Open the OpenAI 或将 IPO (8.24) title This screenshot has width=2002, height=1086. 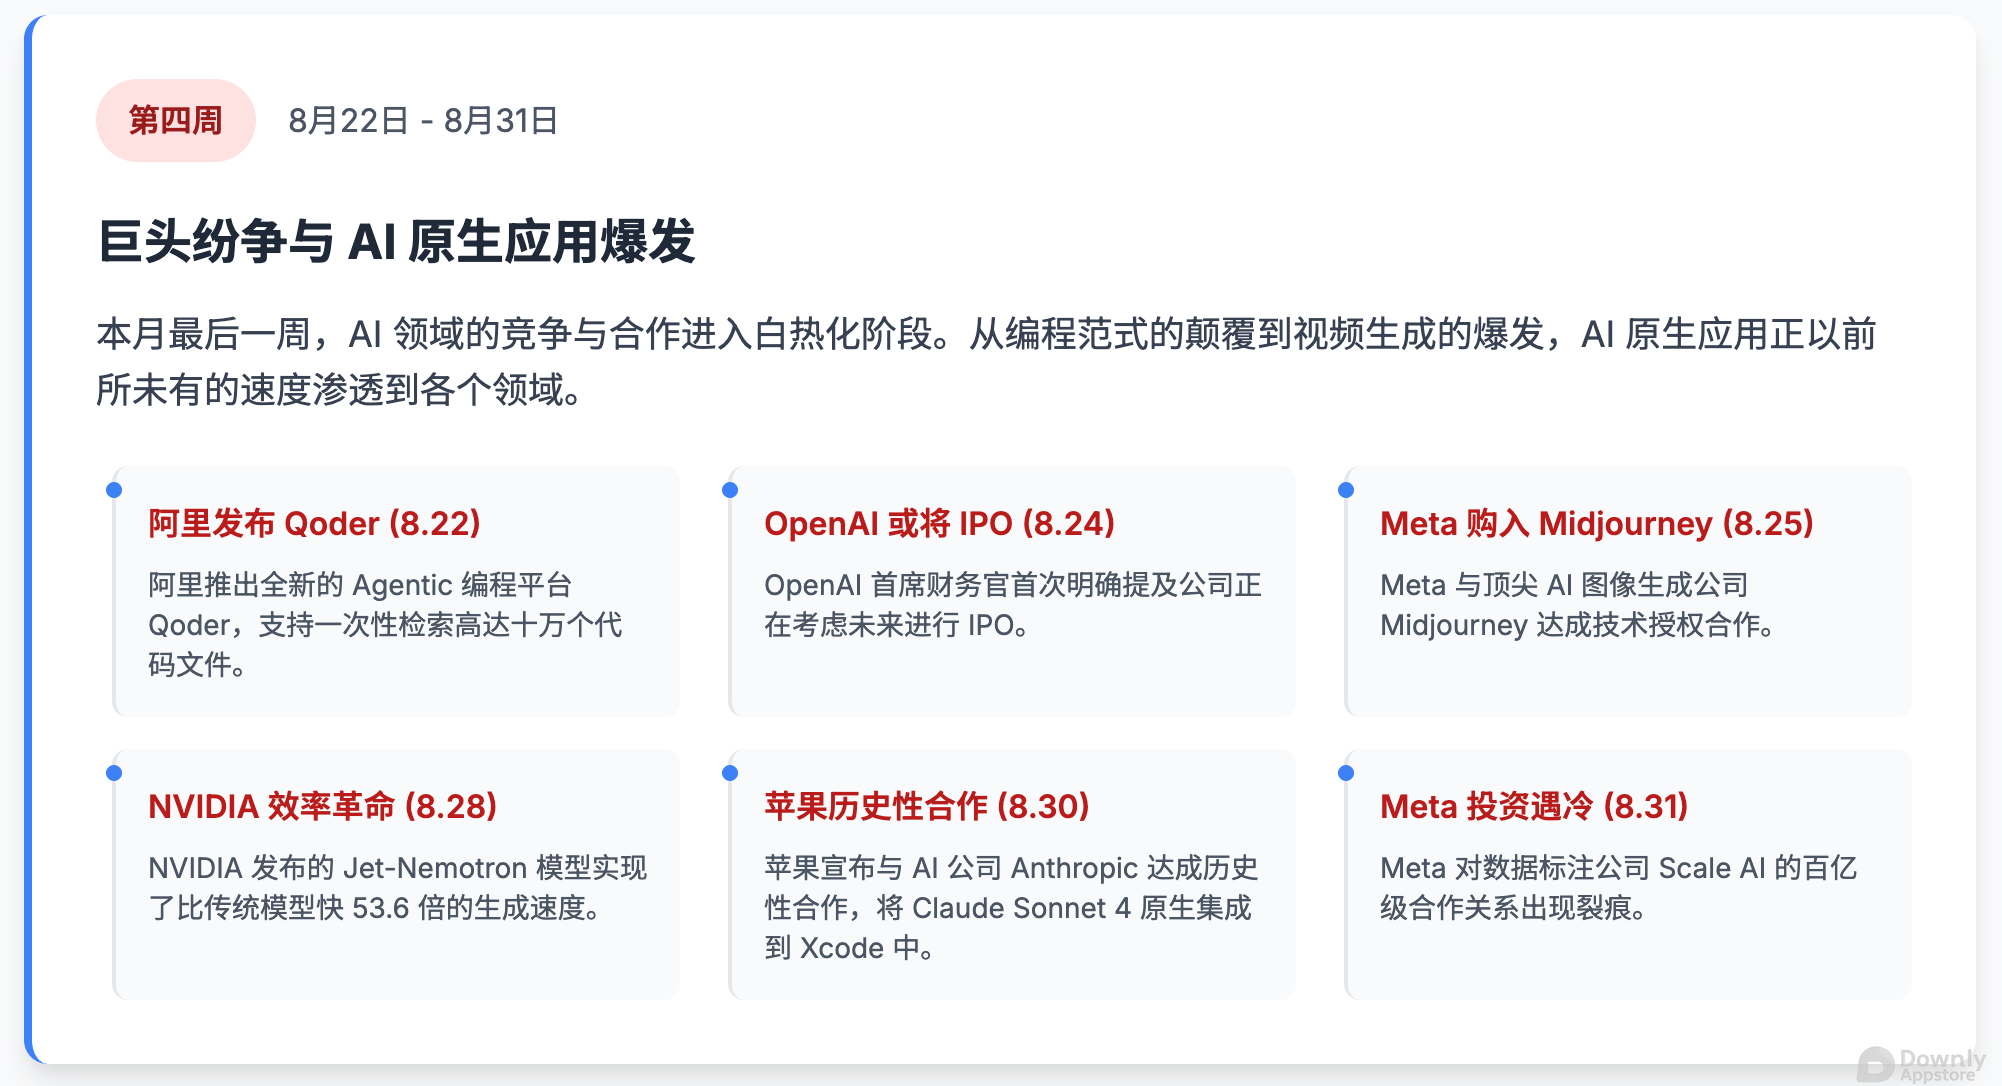click(x=939, y=523)
